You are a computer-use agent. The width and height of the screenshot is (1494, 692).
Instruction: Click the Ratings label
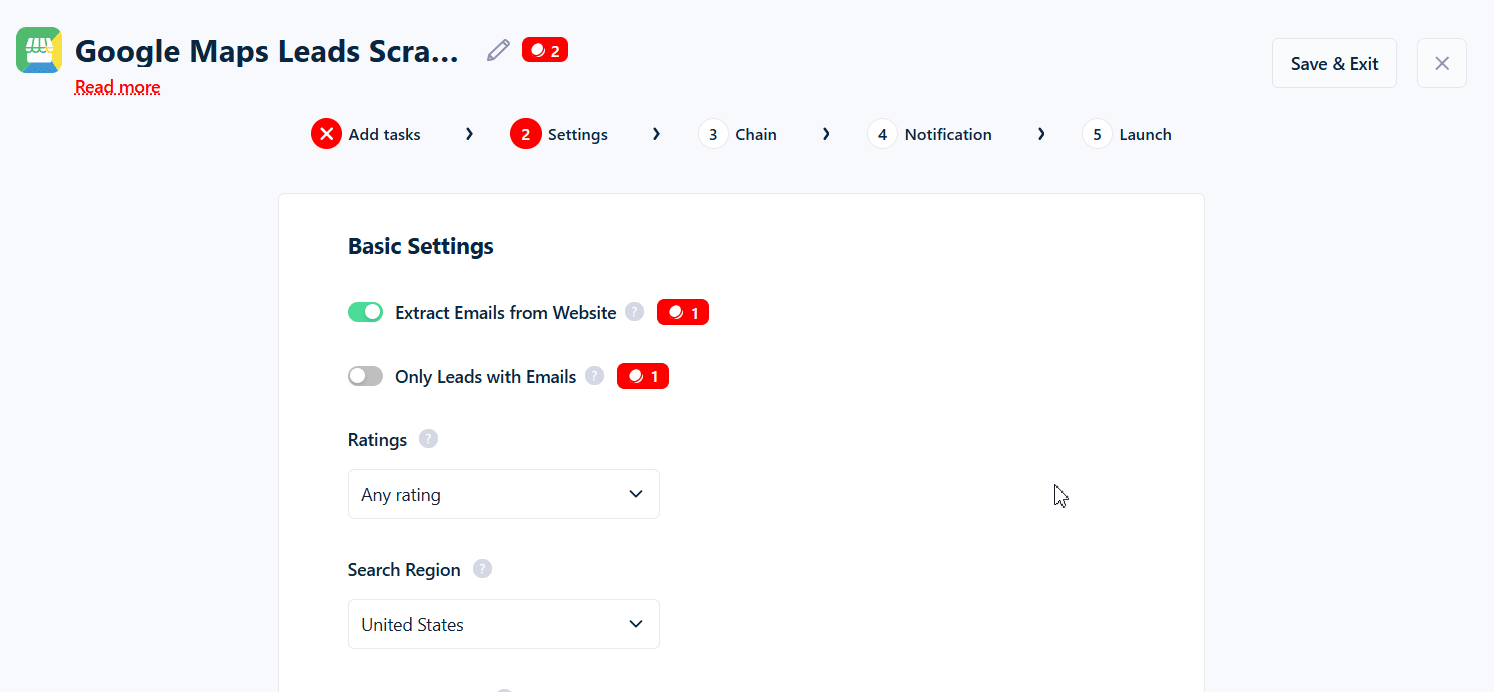pos(377,440)
